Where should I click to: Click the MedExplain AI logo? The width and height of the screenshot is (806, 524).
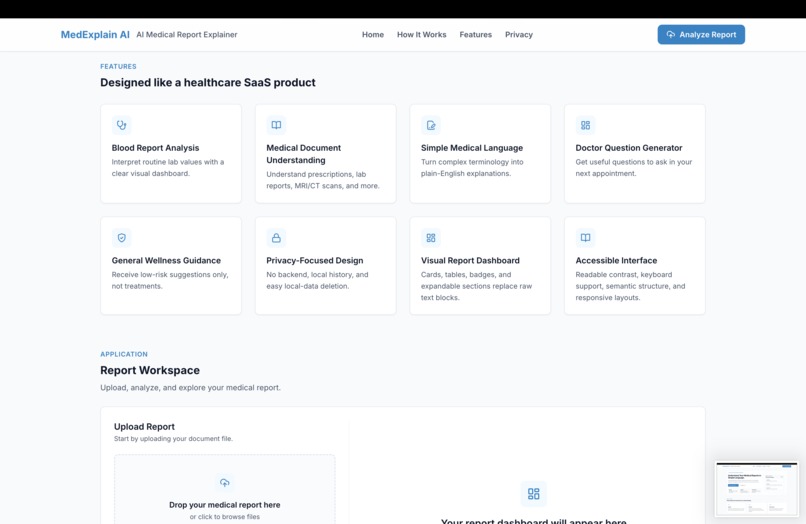[95, 34]
